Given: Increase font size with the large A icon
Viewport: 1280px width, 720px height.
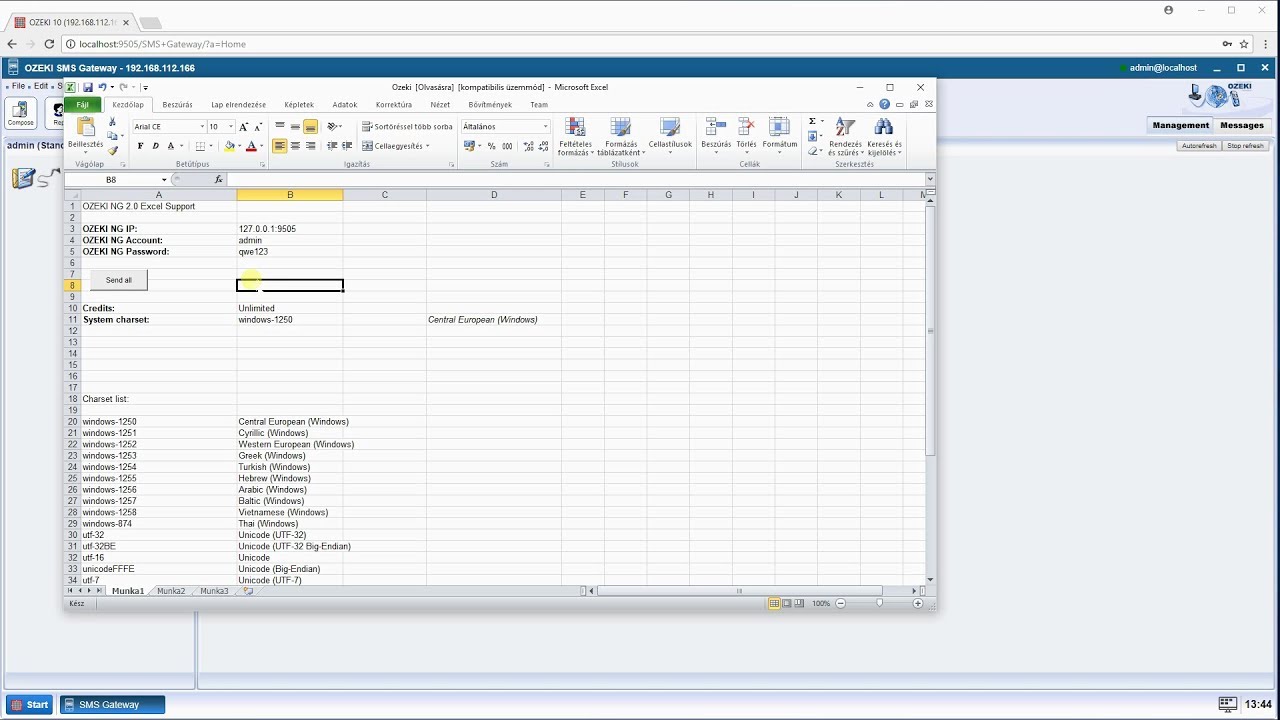Looking at the screenshot, I should tap(243, 127).
